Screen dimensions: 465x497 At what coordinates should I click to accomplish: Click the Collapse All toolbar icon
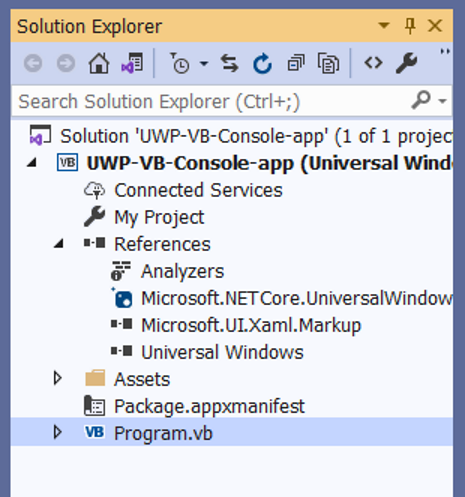(296, 63)
